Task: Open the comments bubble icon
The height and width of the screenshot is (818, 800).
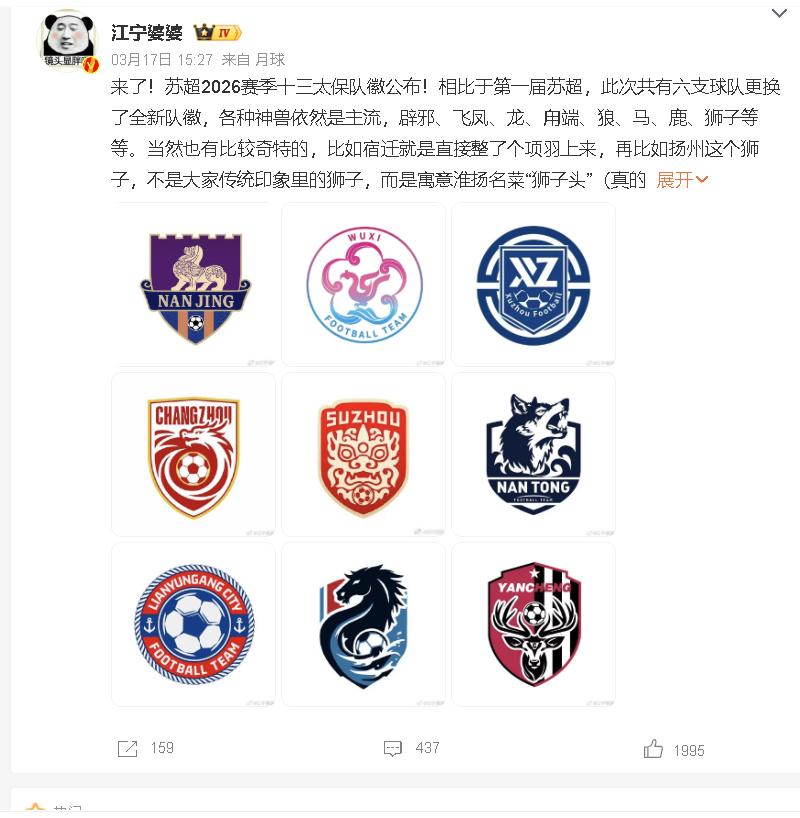Action: point(392,749)
